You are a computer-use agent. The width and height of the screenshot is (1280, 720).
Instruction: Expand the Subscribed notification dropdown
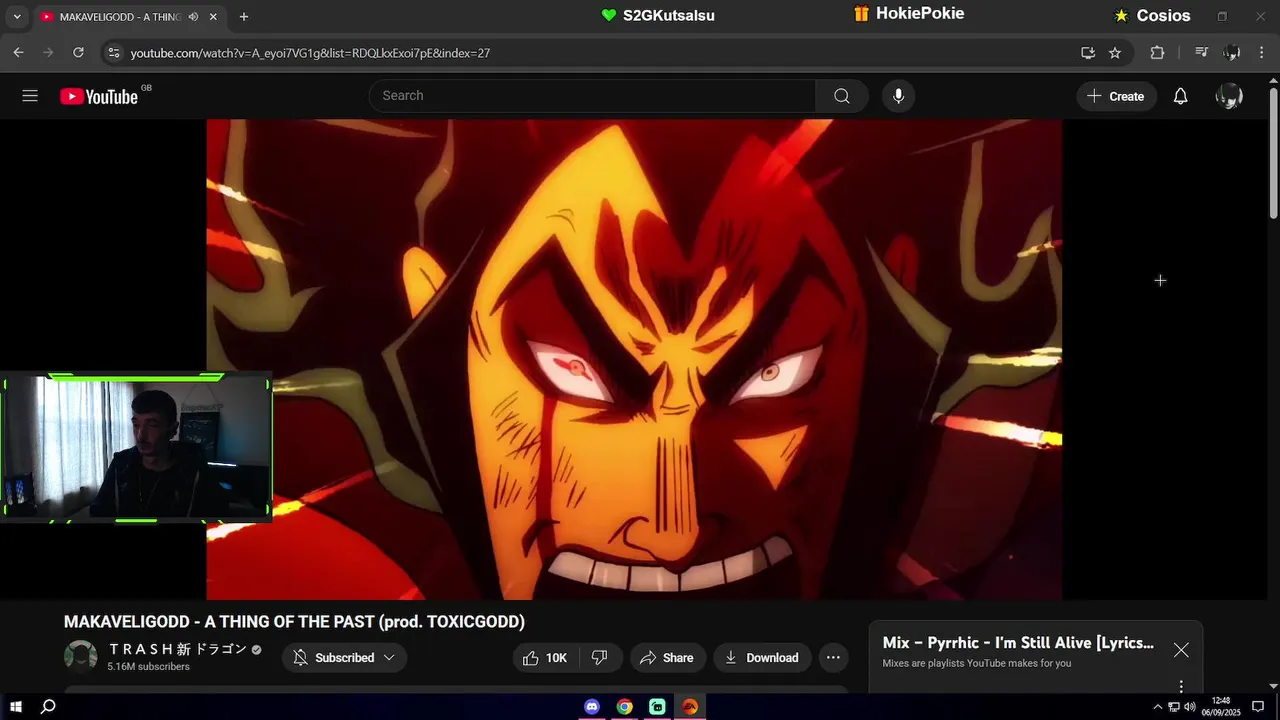[344, 658]
